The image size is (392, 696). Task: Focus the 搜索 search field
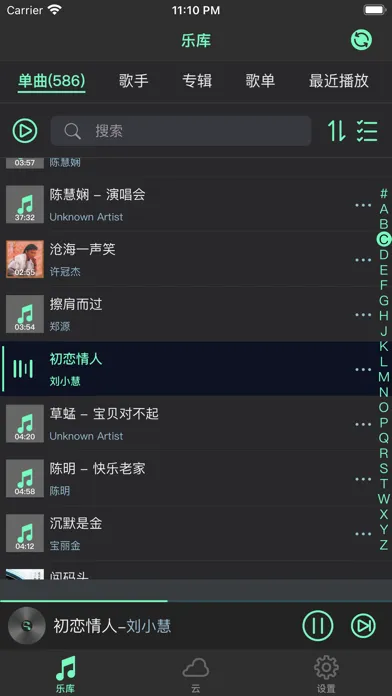[181, 131]
